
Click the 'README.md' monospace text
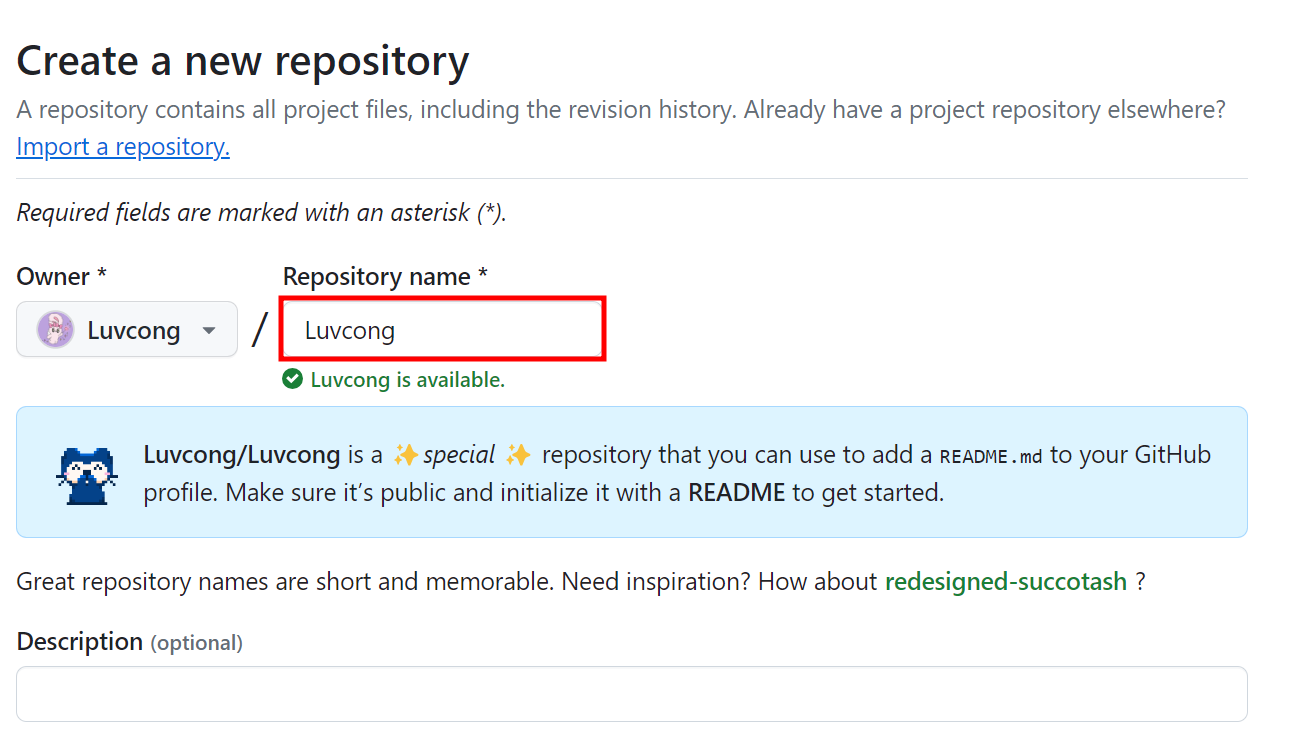(x=991, y=456)
